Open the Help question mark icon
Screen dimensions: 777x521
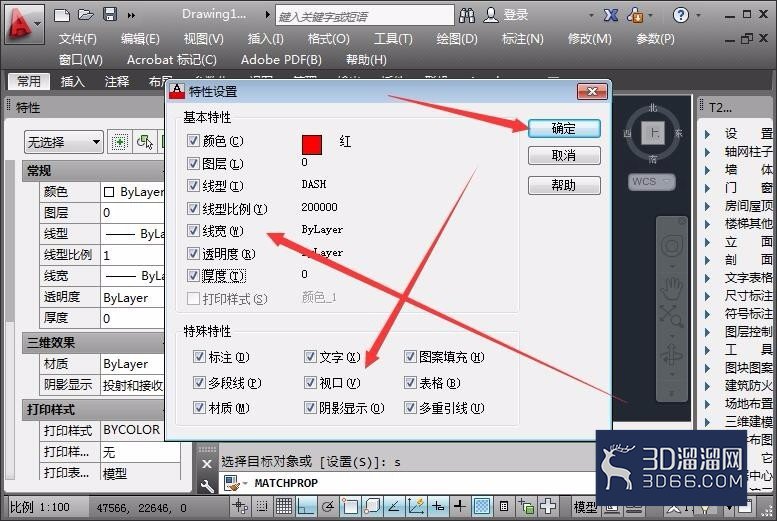click(x=680, y=15)
